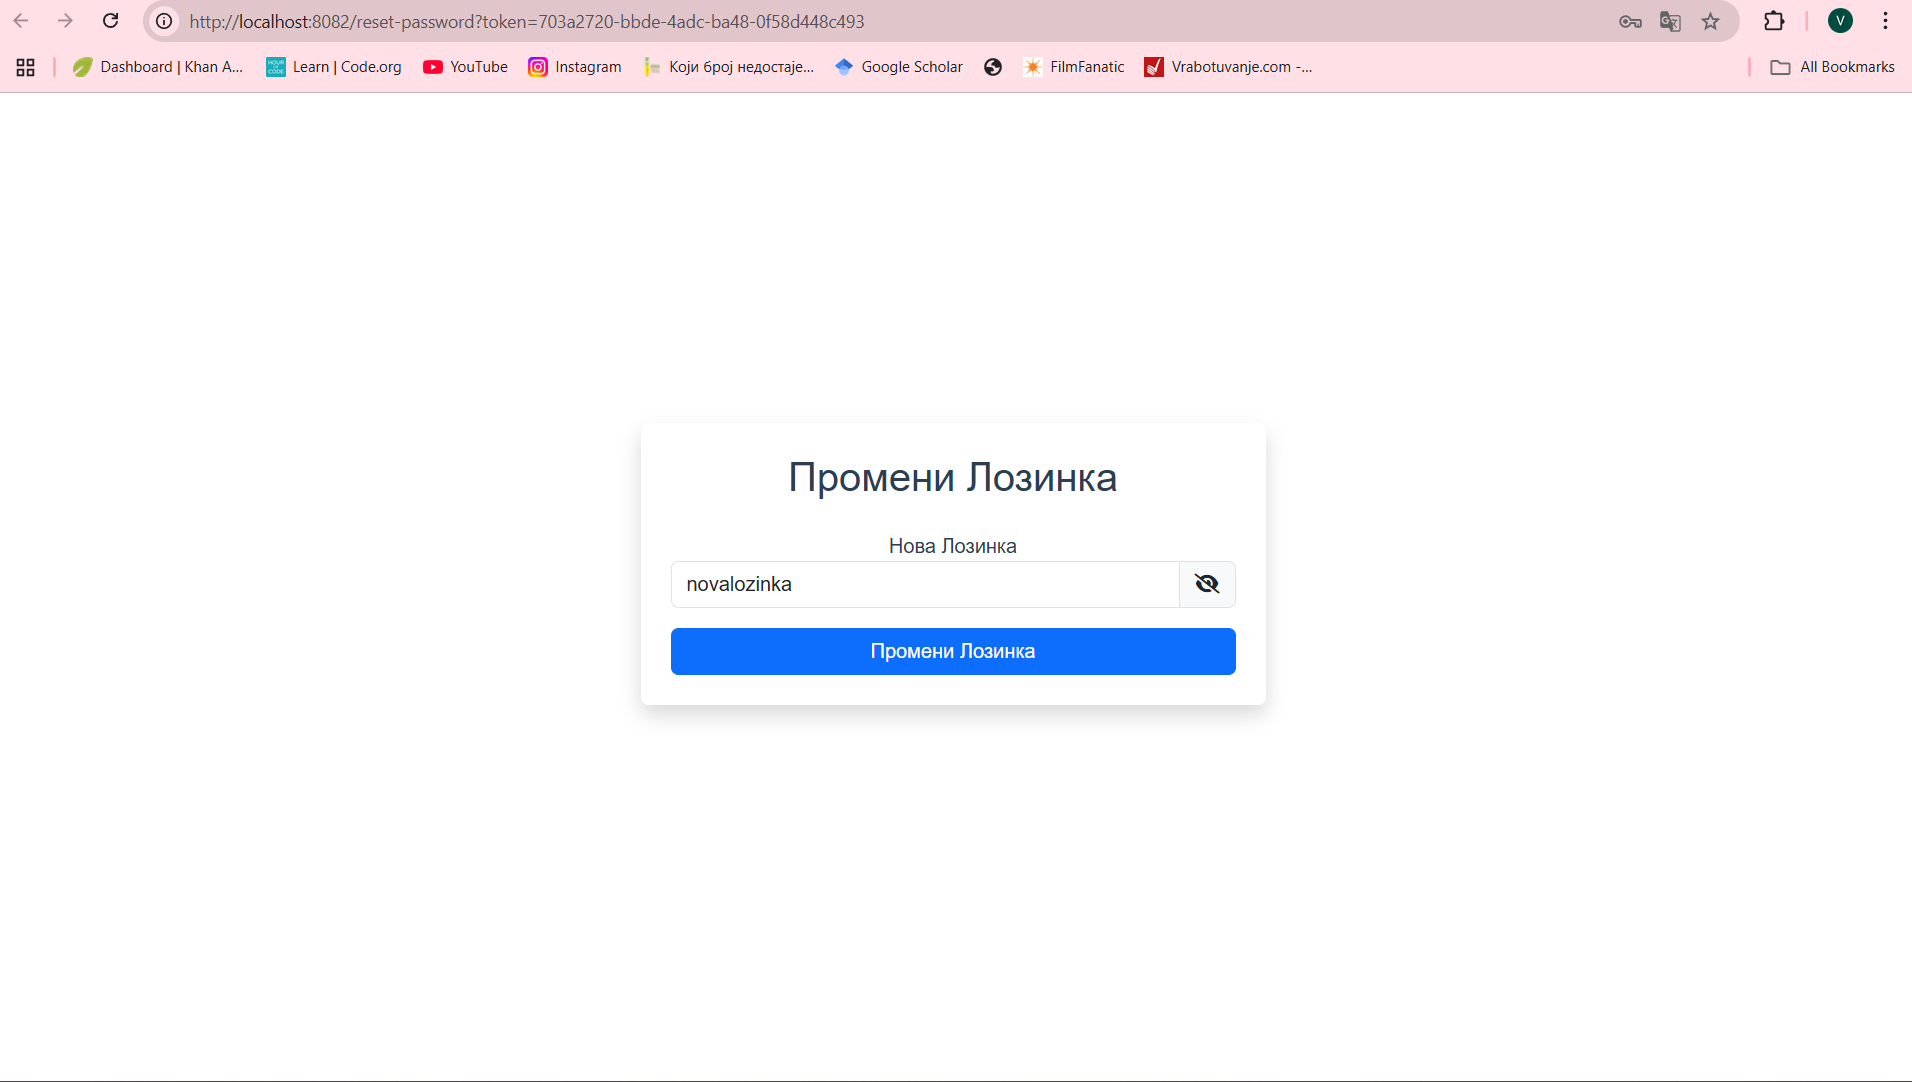Go back to previous page
This screenshot has height=1082, width=1912.
click(21, 21)
